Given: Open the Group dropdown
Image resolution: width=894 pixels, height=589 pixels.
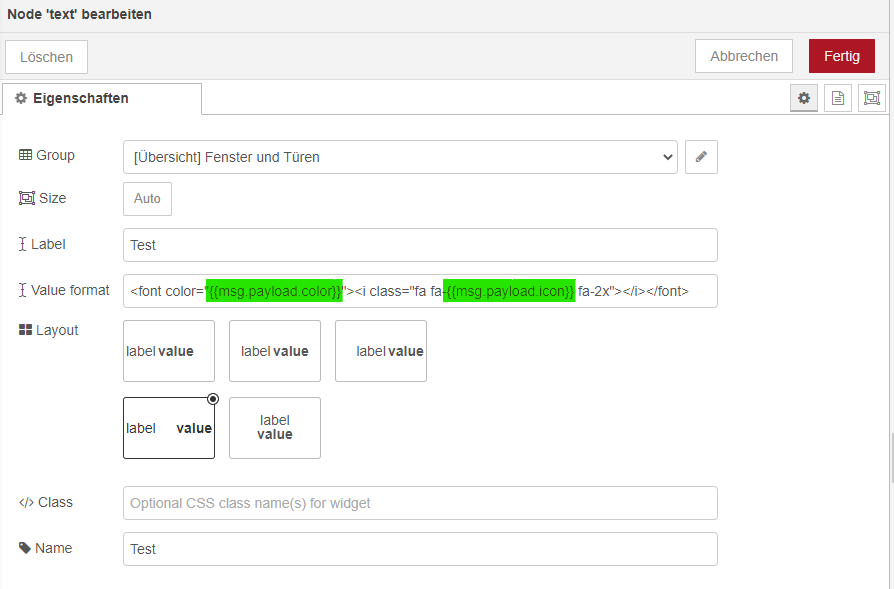Looking at the screenshot, I should point(400,157).
